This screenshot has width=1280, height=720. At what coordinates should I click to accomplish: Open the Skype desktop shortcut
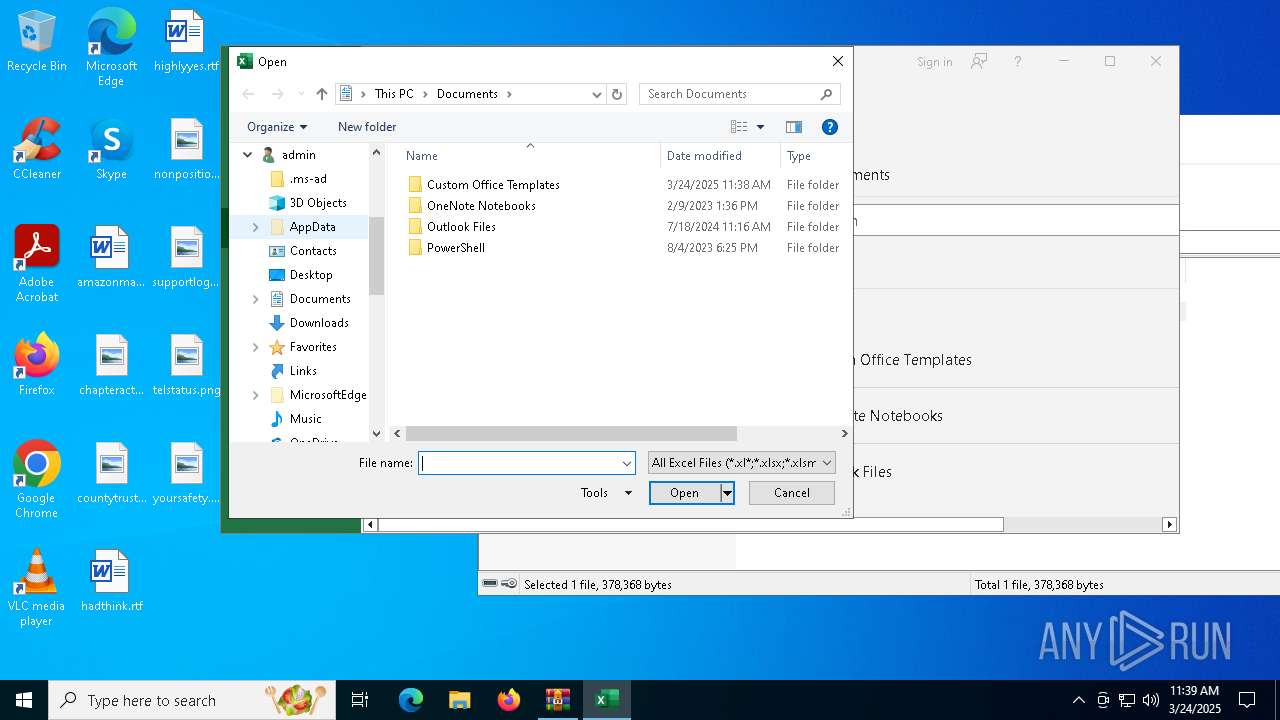point(111,149)
